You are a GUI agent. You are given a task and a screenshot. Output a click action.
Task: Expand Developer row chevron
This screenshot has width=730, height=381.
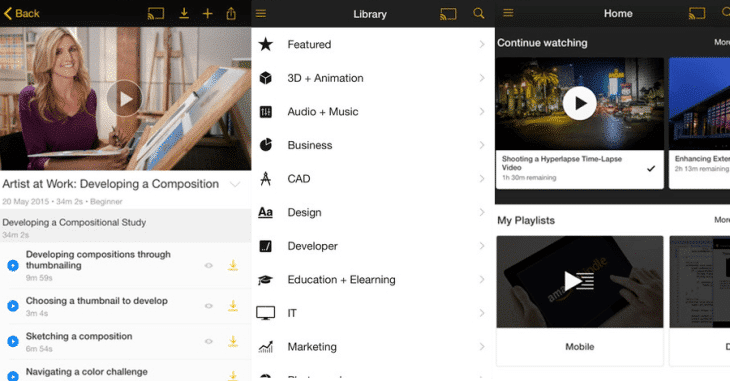pos(482,246)
